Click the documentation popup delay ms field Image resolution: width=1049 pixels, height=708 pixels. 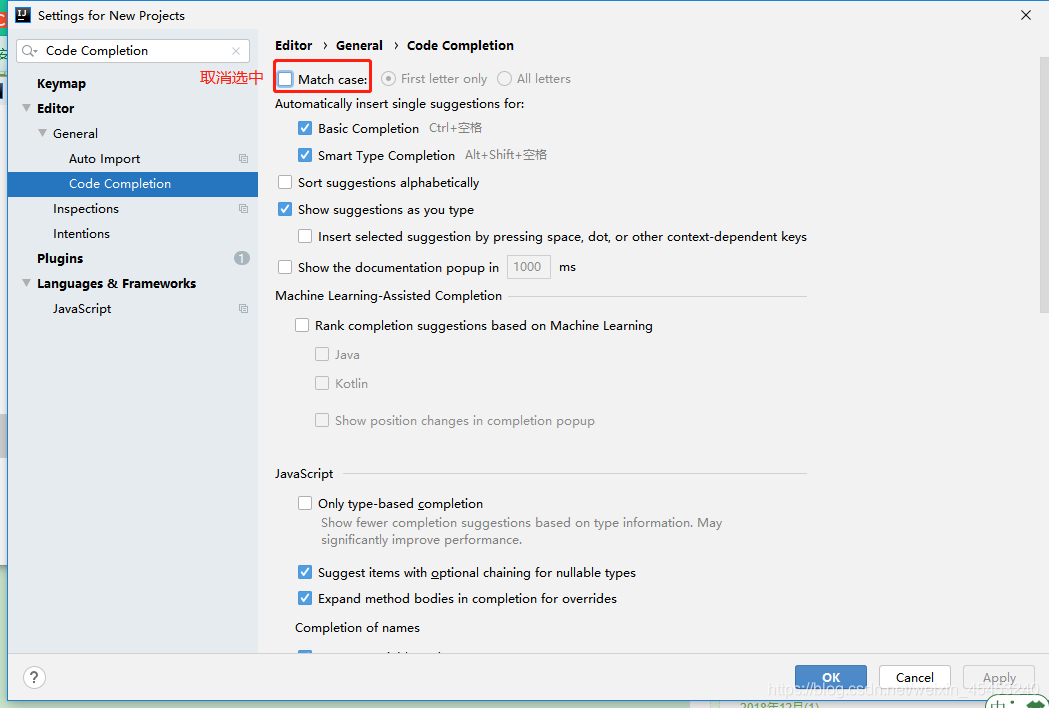pyautogui.click(x=529, y=267)
